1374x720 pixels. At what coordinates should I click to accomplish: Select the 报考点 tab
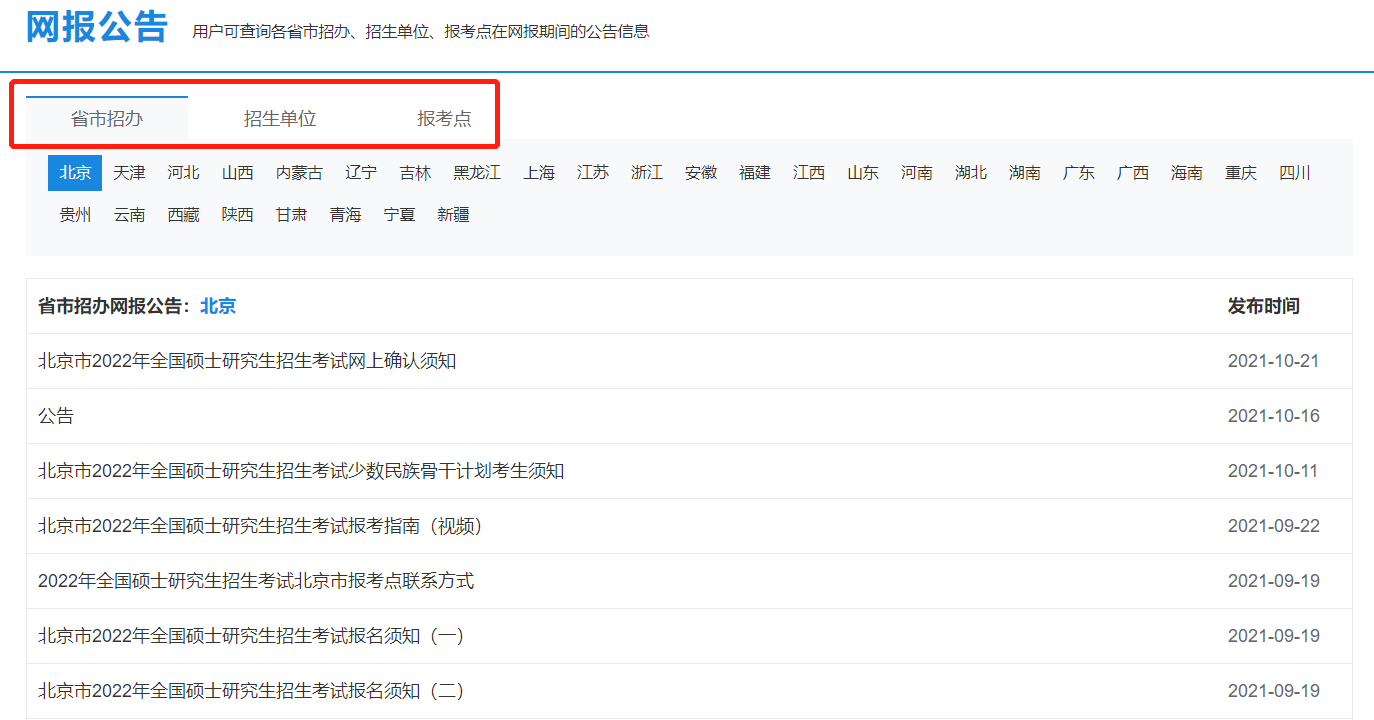coord(444,119)
